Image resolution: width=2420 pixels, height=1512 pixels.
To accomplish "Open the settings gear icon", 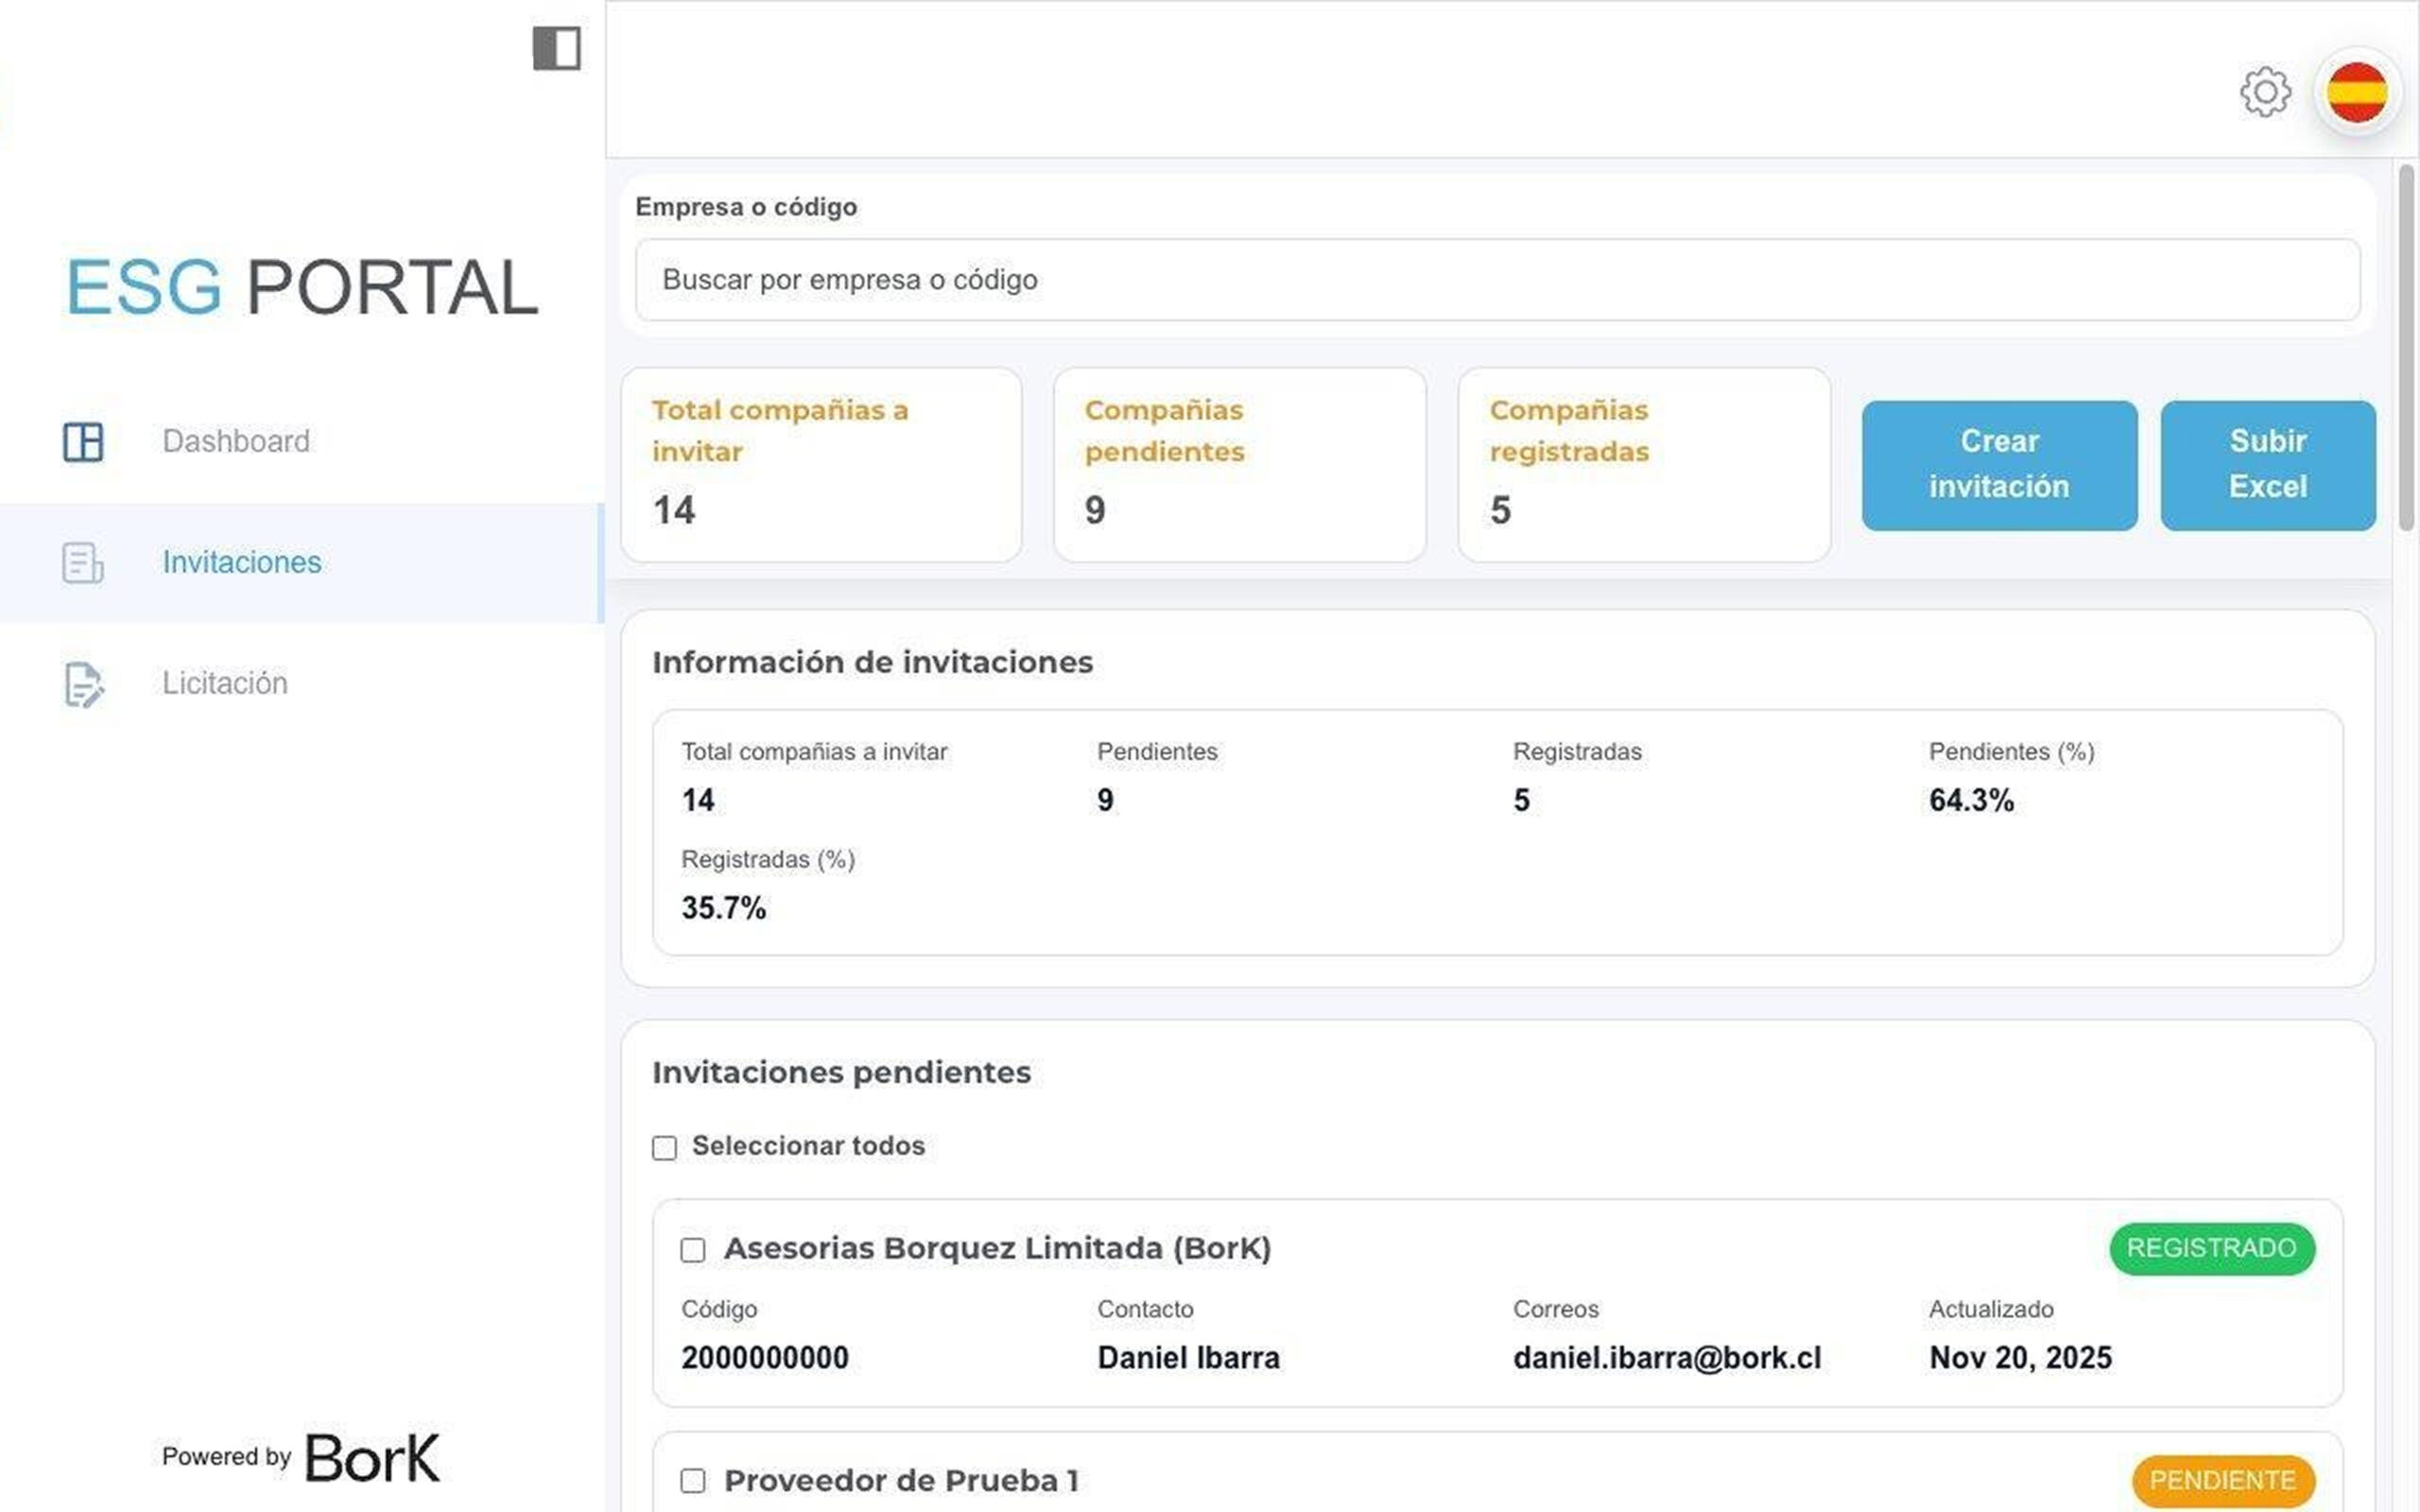I will pyautogui.click(x=2264, y=93).
